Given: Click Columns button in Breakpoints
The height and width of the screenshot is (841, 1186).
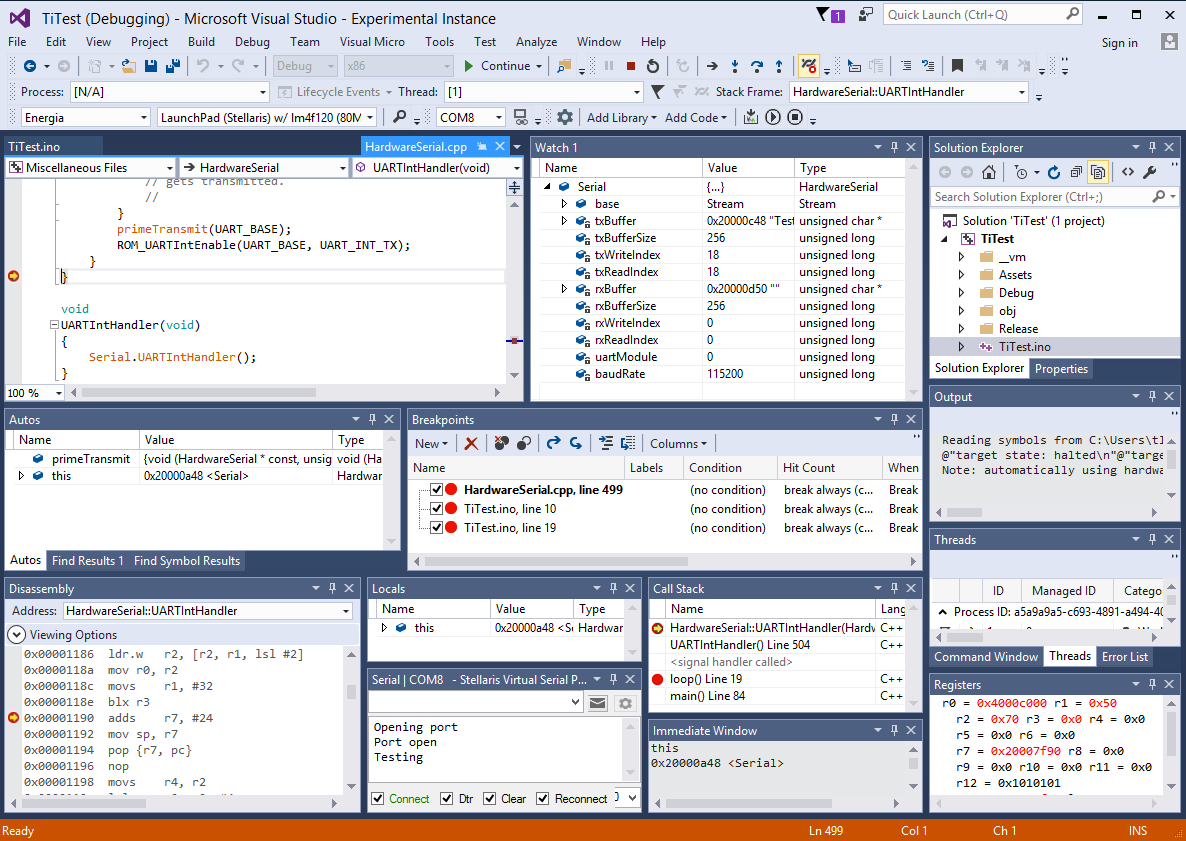Looking at the screenshot, I should (x=678, y=443).
